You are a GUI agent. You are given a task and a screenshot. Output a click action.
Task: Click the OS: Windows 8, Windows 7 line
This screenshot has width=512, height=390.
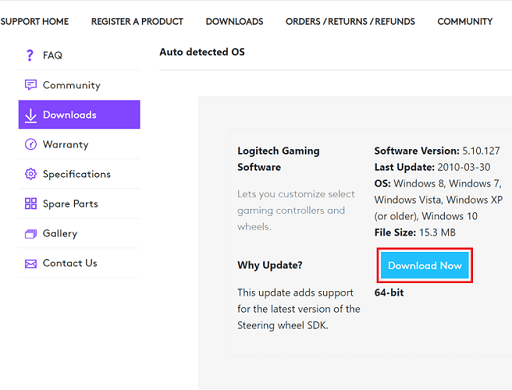tap(438, 183)
